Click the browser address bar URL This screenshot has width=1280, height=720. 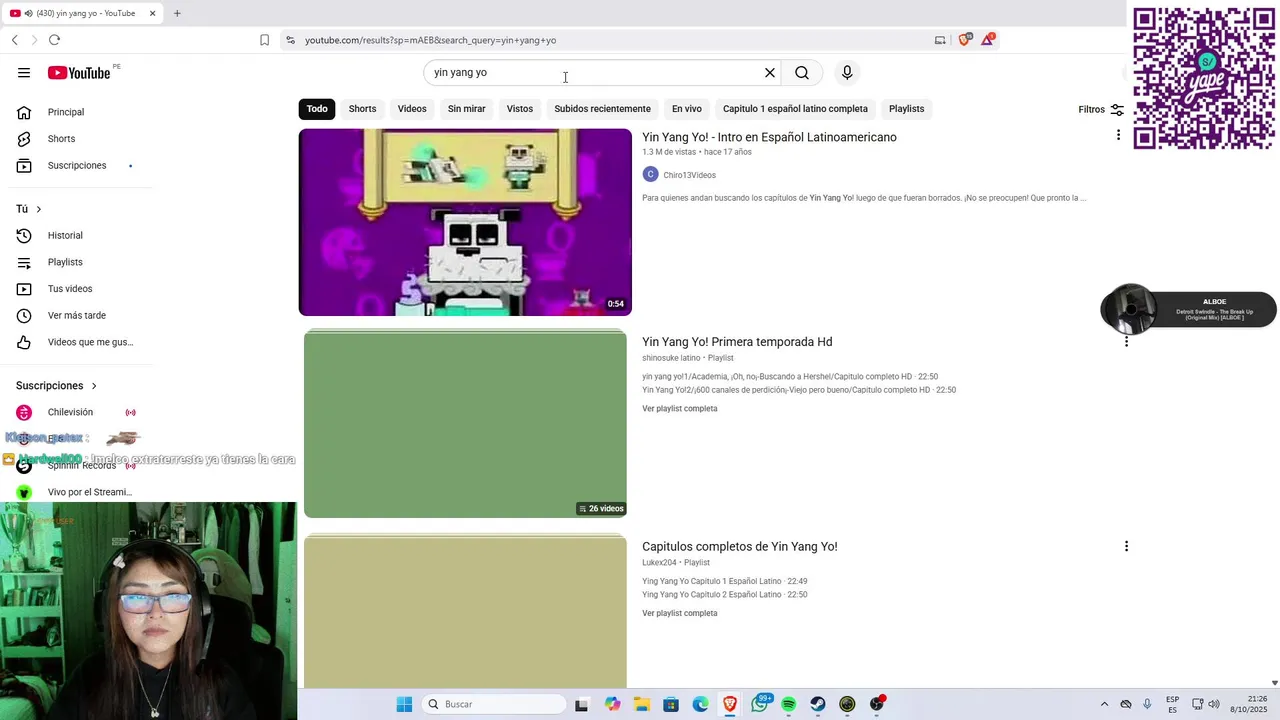(430, 40)
